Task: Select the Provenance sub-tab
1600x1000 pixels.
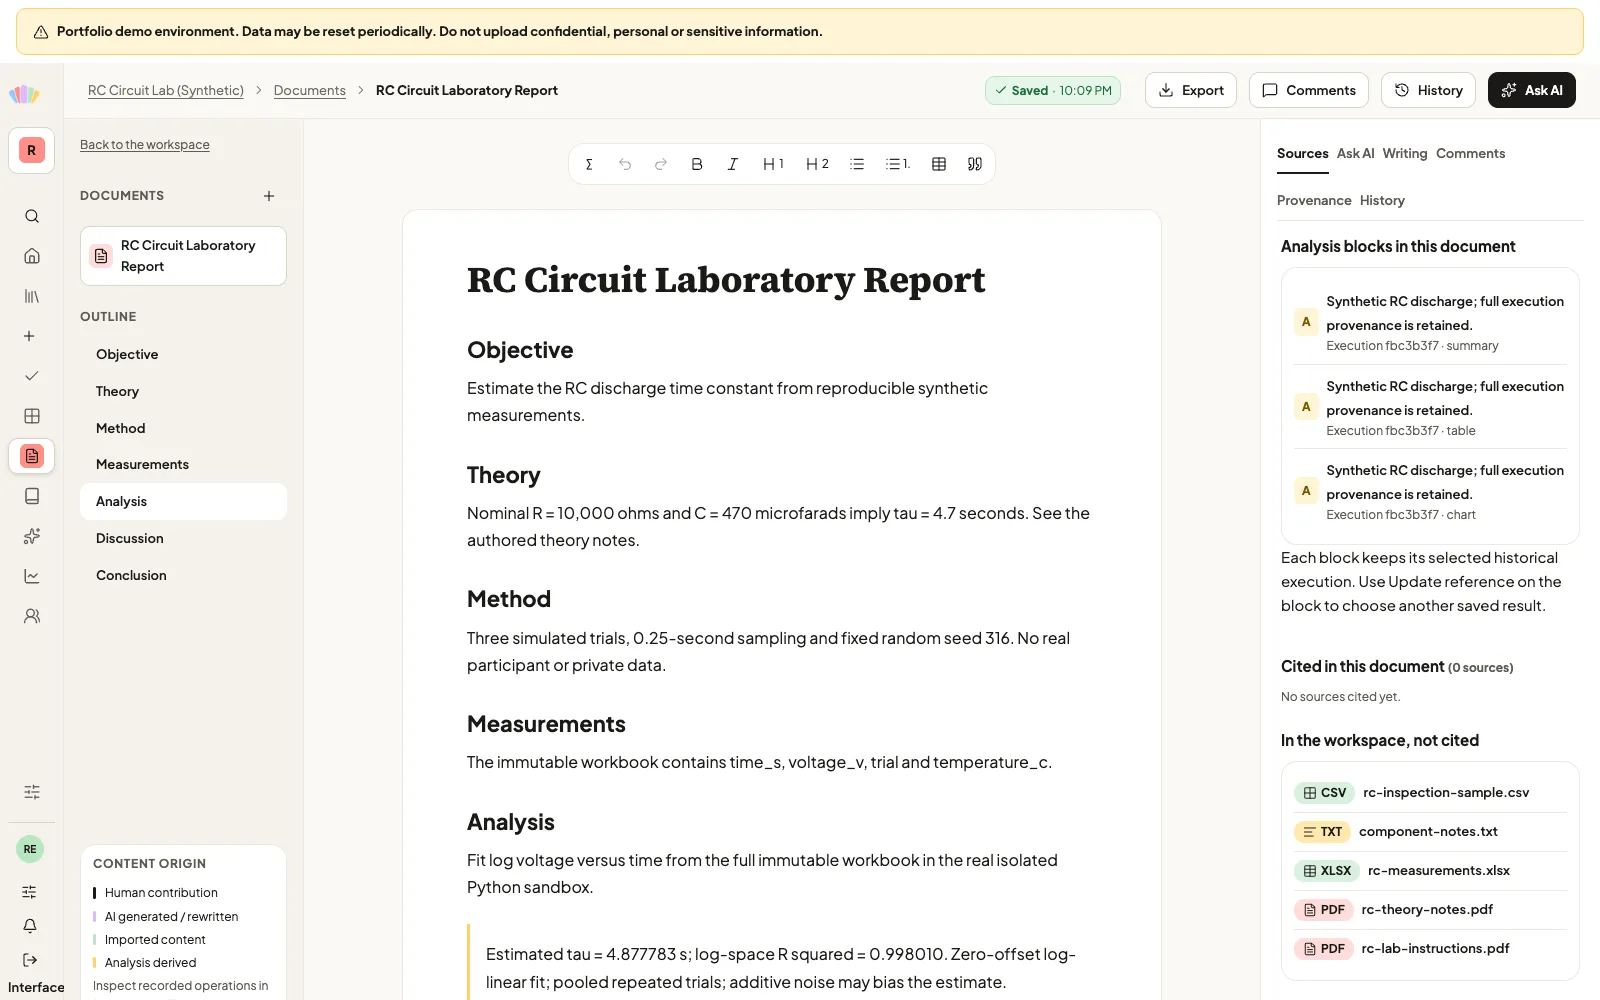Action: [x=1314, y=201]
